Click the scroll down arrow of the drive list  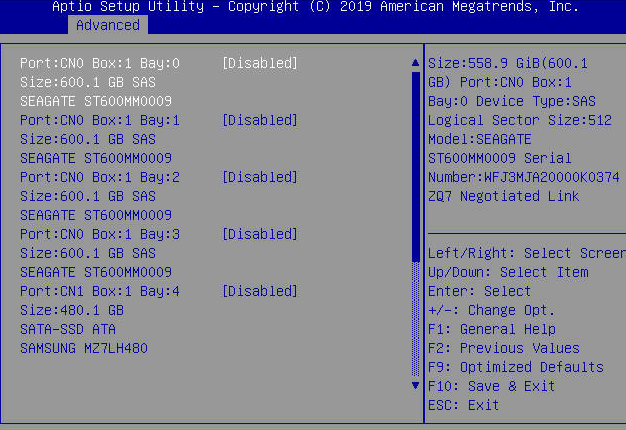pos(416,385)
